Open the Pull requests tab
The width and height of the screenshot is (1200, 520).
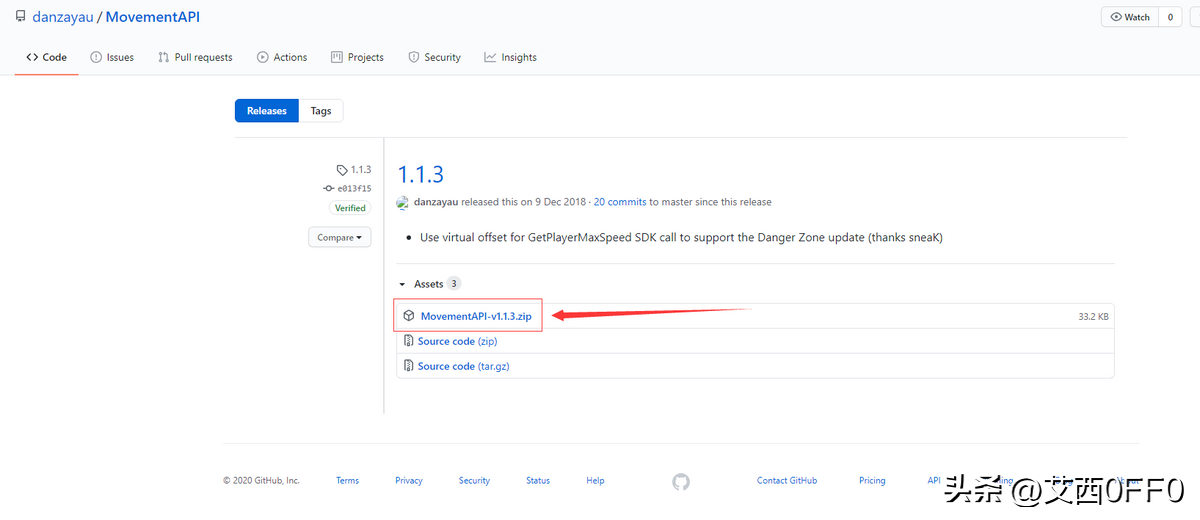195,57
